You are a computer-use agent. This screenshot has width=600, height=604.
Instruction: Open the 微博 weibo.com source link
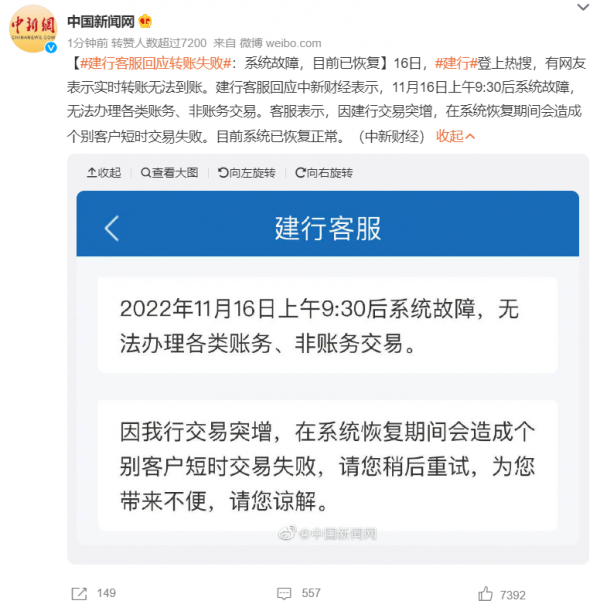click(280, 43)
